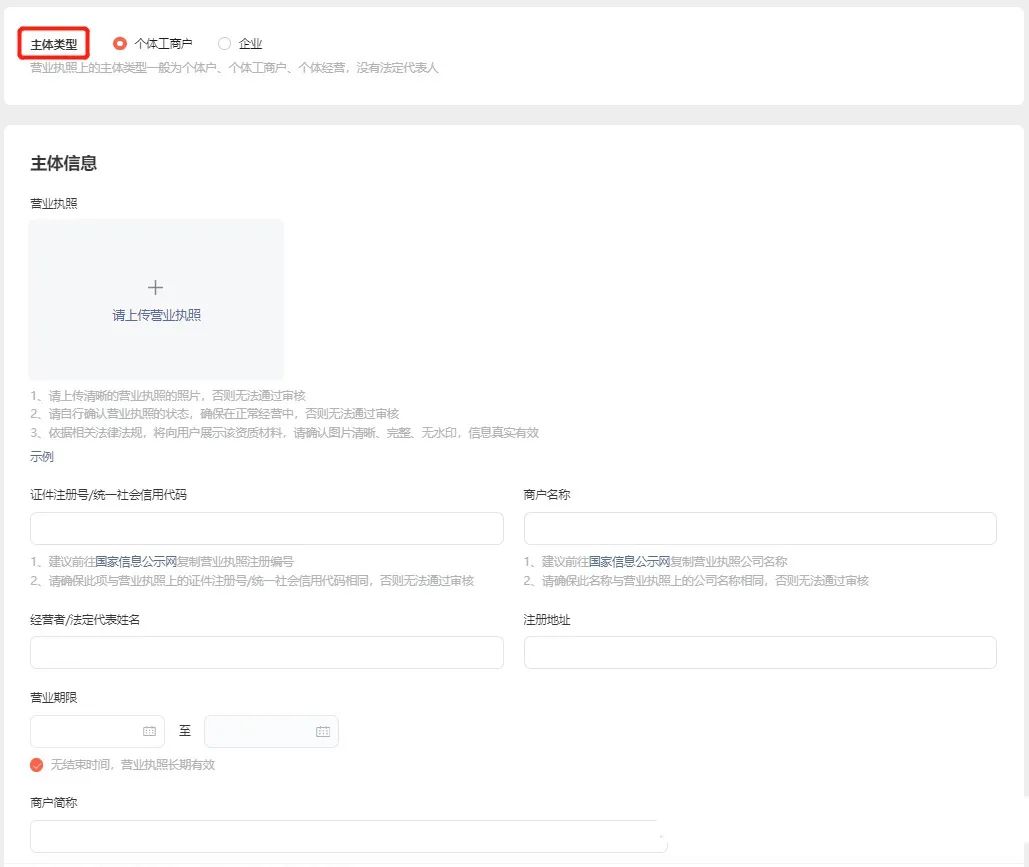Toggle 无结束时间，营业执照长期有效 checkbox
This screenshot has width=1029, height=867.
37,765
